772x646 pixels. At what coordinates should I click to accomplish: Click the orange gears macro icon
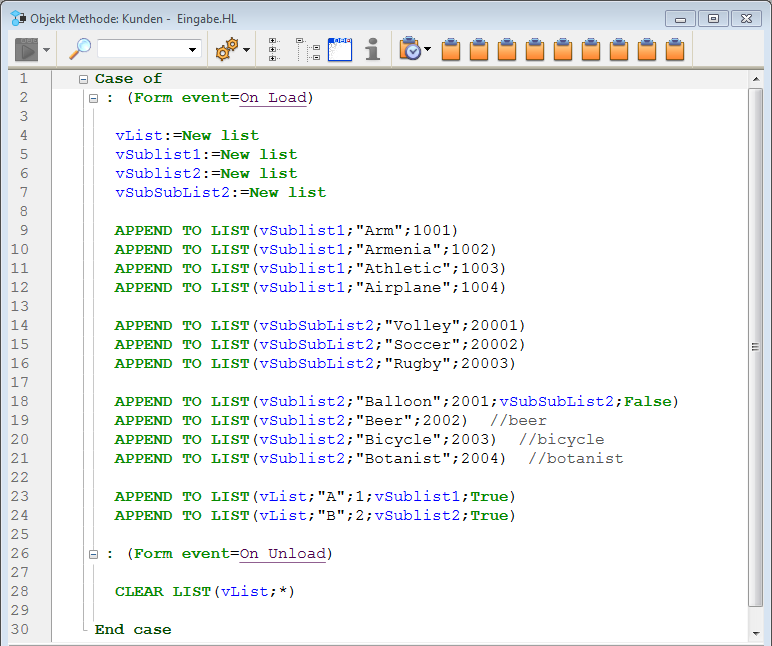[x=227, y=49]
